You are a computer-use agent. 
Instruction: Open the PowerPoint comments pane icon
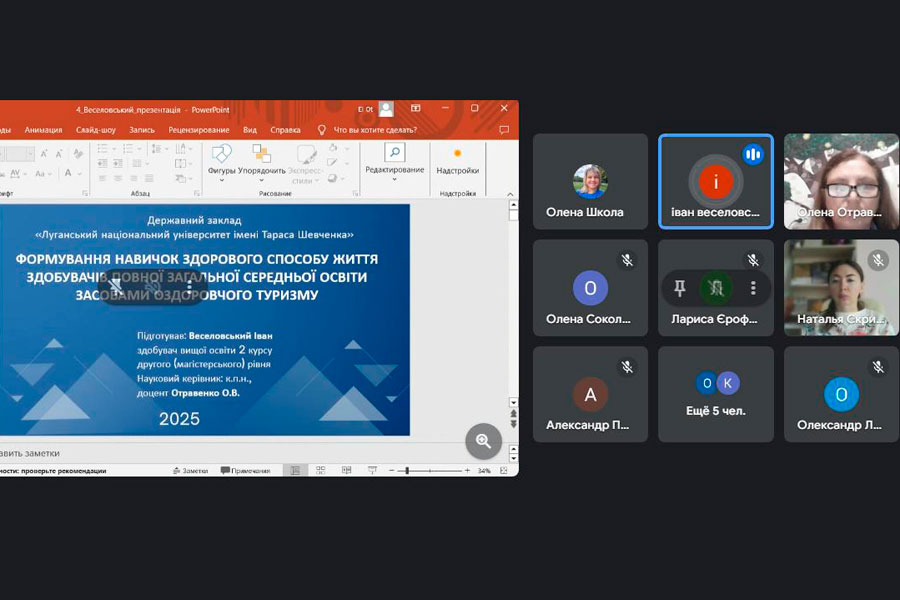[x=504, y=130]
